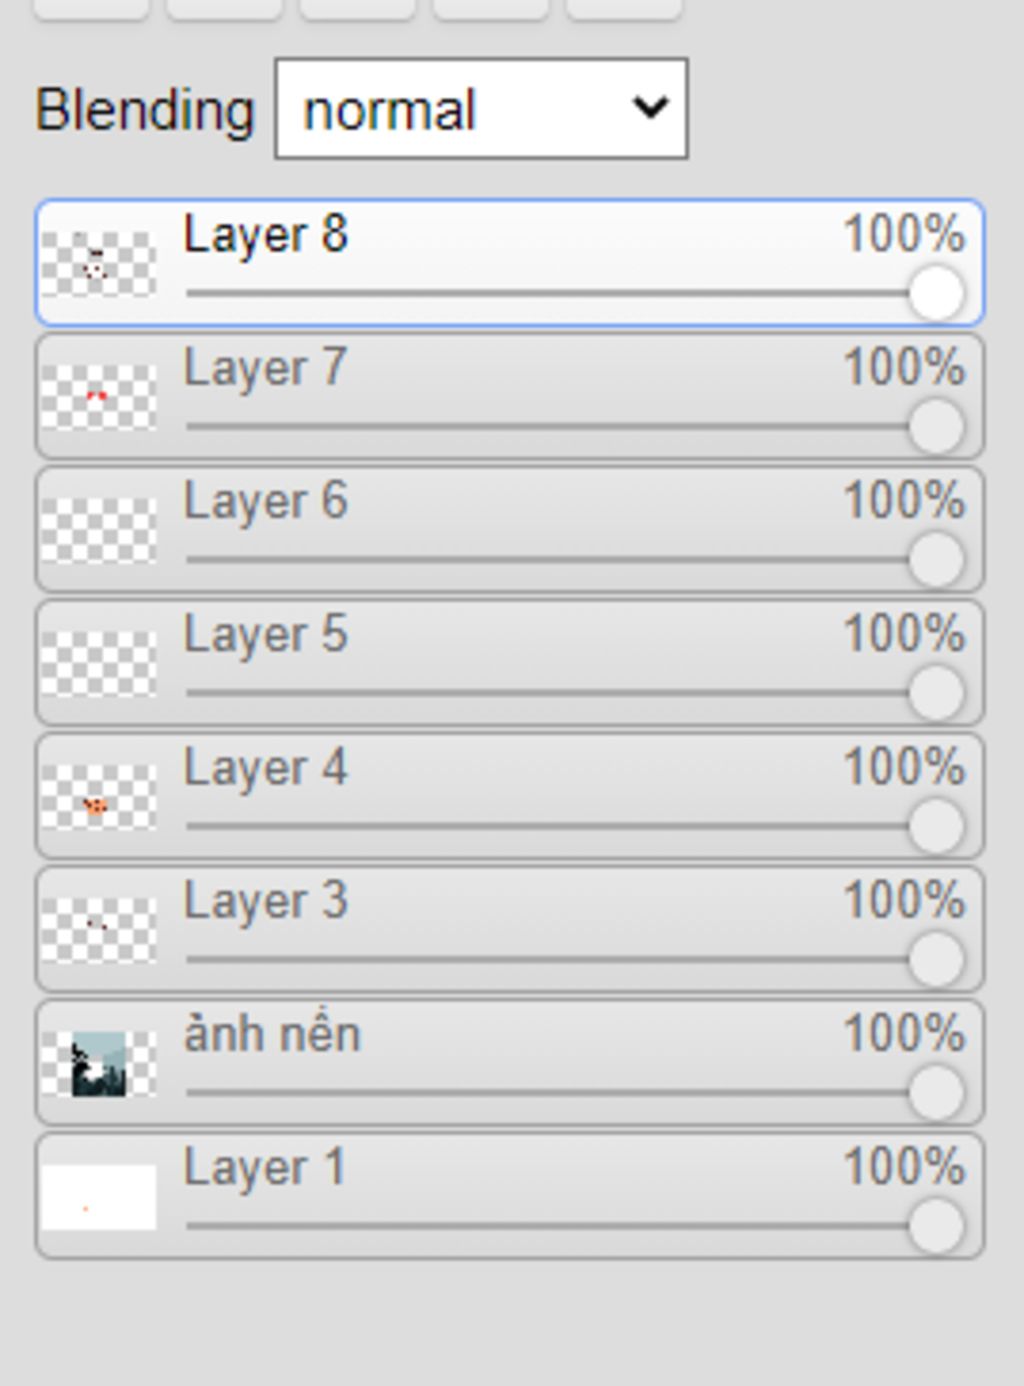Click the Layer 3 thumbnail preview
The width and height of the screenshot is (1024, 1386).
(99, 930)
